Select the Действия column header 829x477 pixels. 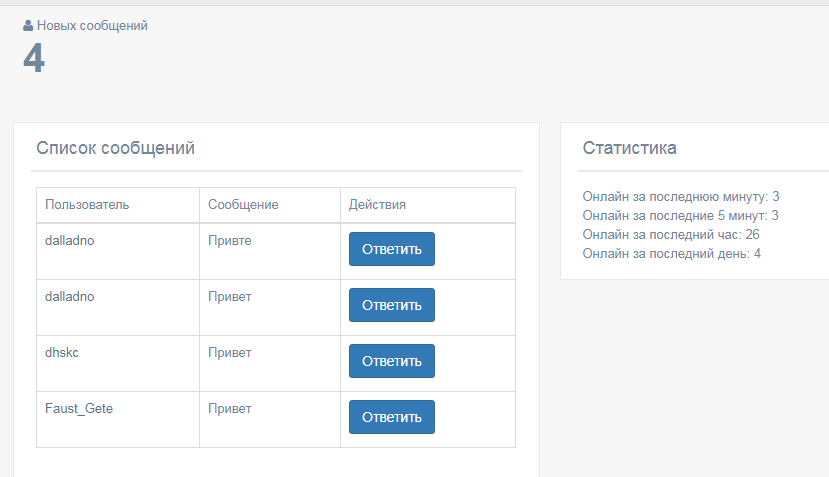click(377, 205)
